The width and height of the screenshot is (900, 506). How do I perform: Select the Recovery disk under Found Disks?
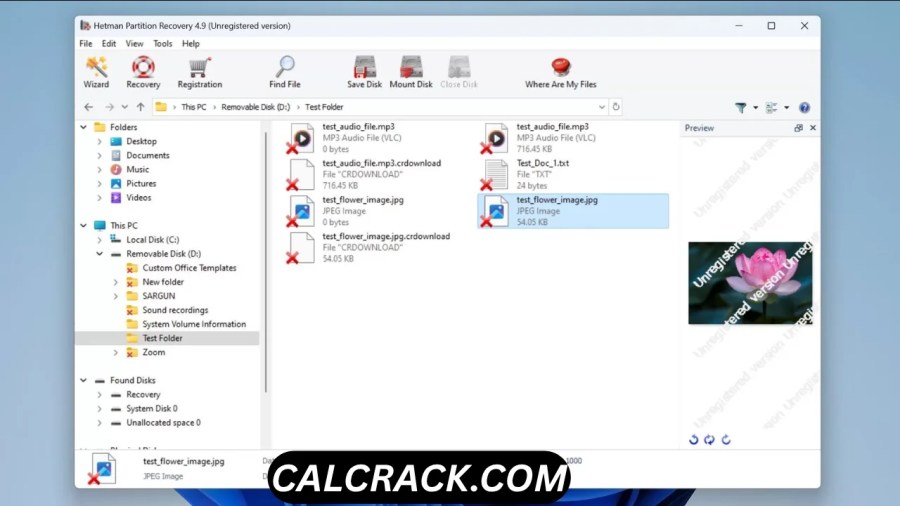tap(143, 395)
